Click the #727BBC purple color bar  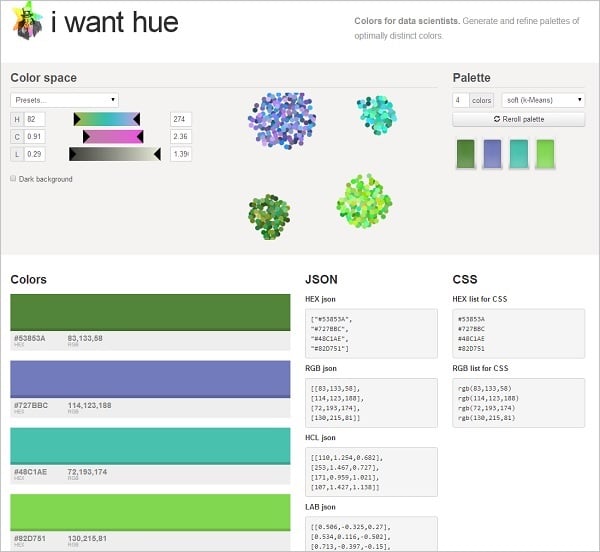coord(150,379)
